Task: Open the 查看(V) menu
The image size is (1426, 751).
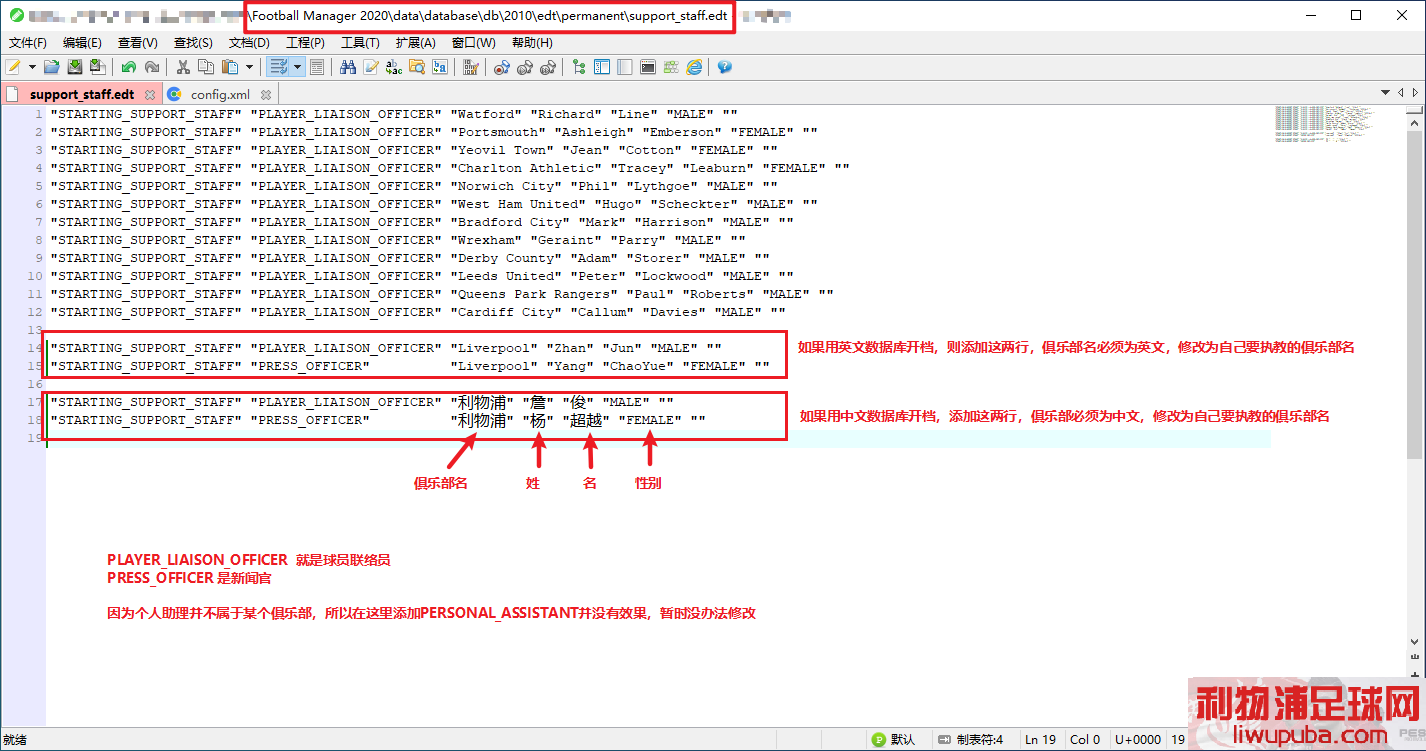Action: pos(138,43)
